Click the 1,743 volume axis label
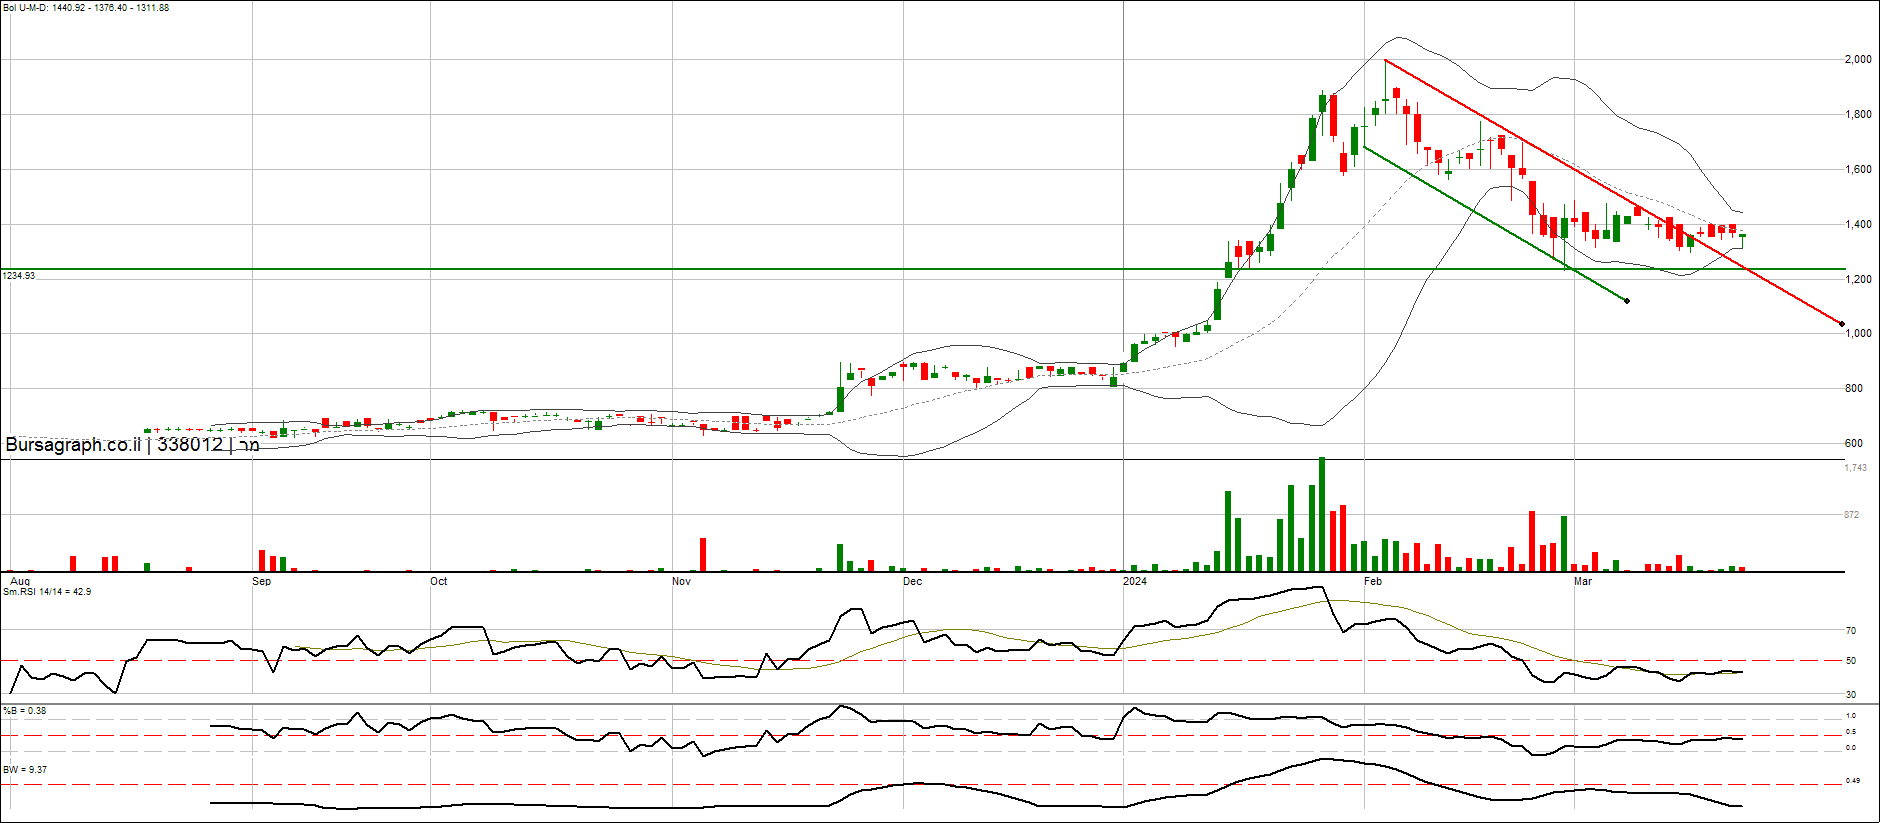Viewport: 1880px width, 823px height. 1855,468
